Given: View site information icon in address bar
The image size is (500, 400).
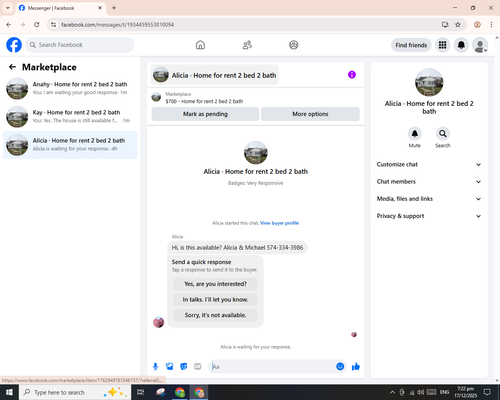Looking at the screenshot, I should [53, 25].
